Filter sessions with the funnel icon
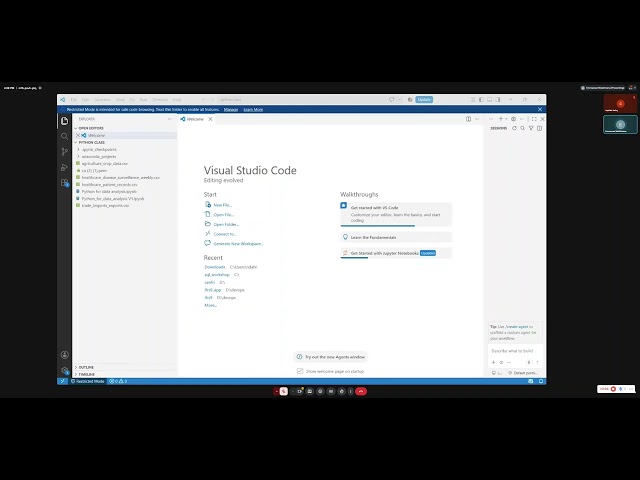Screen dimensions: 640x480 (x=531, y=128)
